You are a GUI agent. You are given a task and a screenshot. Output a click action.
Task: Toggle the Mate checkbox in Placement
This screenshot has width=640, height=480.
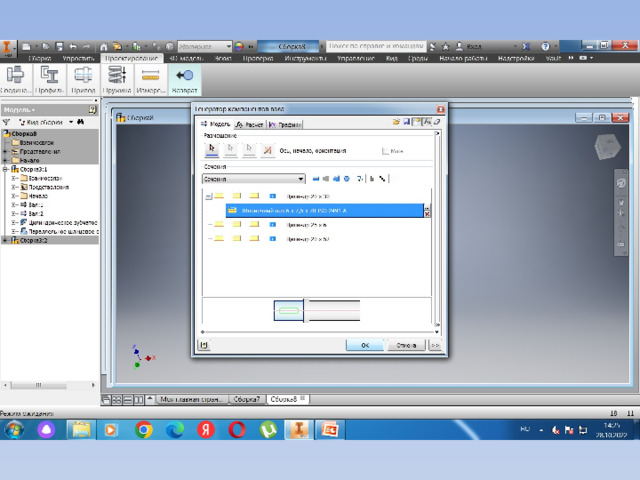click(385, 151)
